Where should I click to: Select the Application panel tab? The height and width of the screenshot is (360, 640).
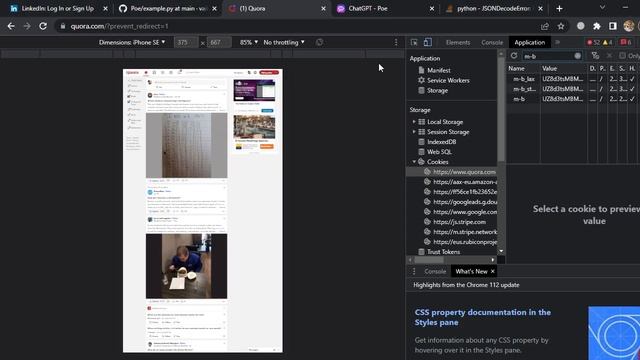point(529,42)
